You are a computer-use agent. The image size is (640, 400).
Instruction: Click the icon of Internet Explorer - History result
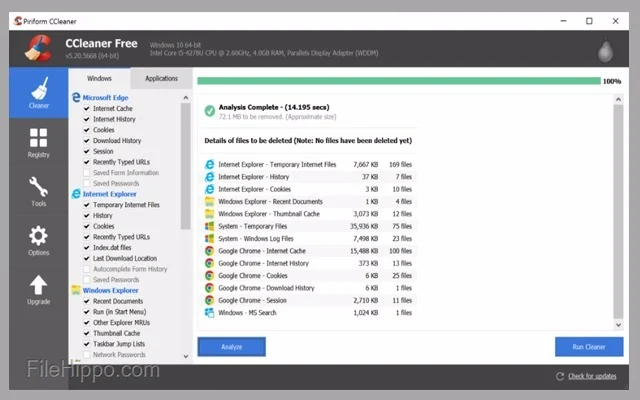click(x=209, y=177)
